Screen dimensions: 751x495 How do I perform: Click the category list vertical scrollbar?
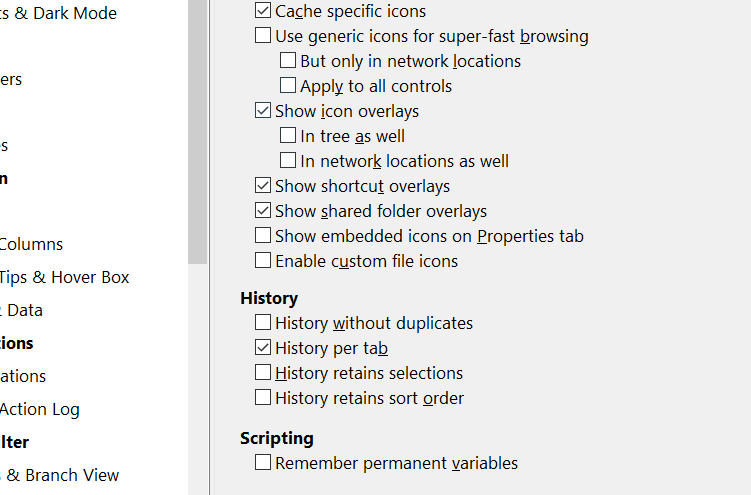(197, 130)
